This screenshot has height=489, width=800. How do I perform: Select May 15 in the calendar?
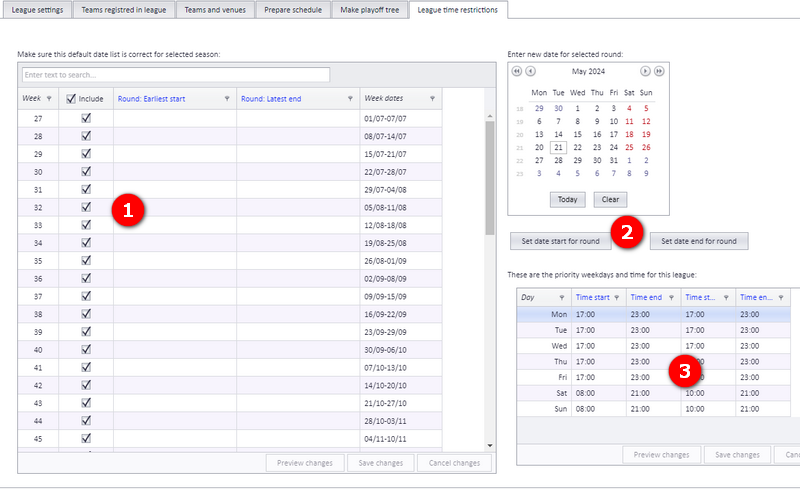click(x=578, y=134)
